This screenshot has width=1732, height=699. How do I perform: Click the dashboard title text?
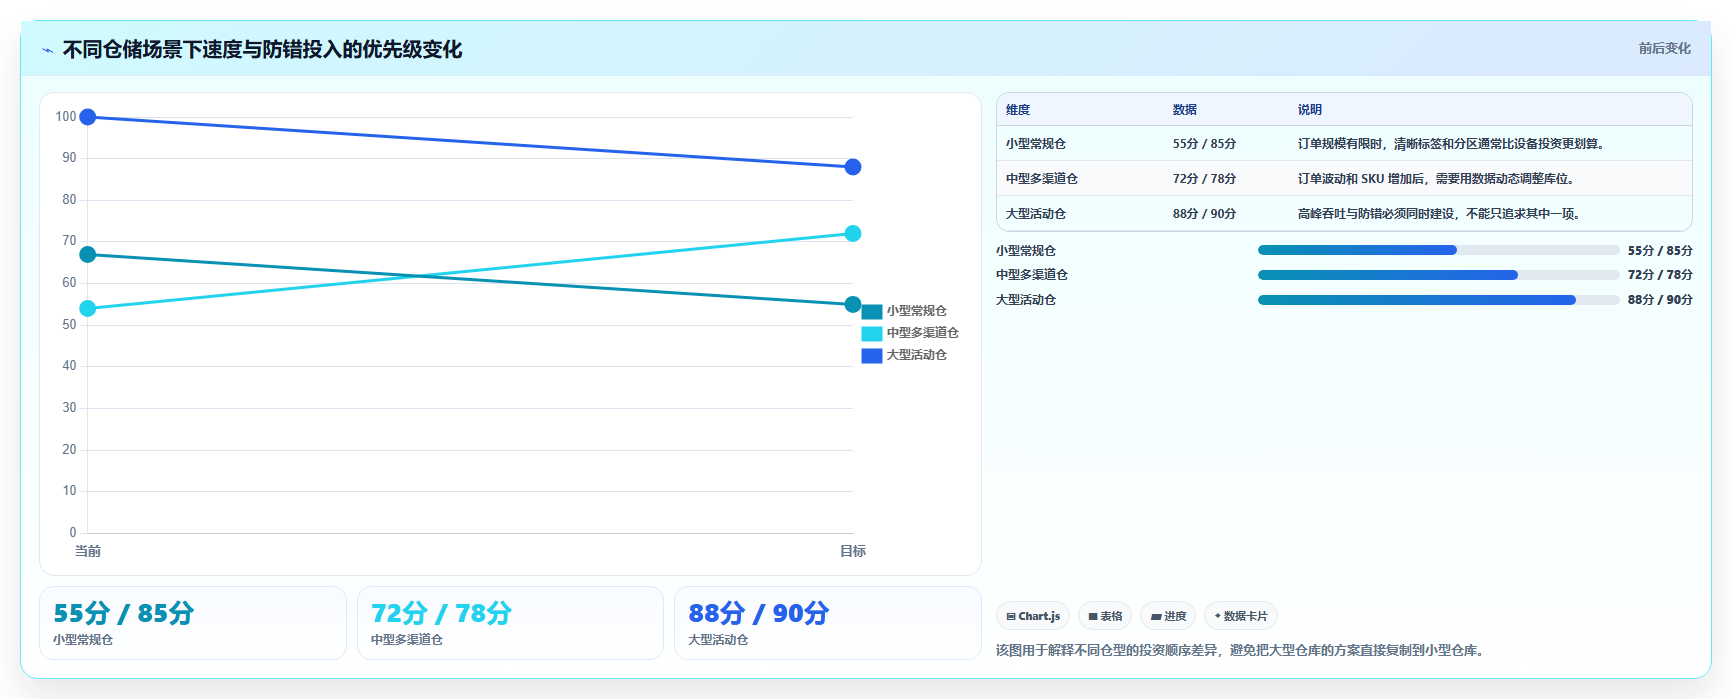click(x=262, y=50)
